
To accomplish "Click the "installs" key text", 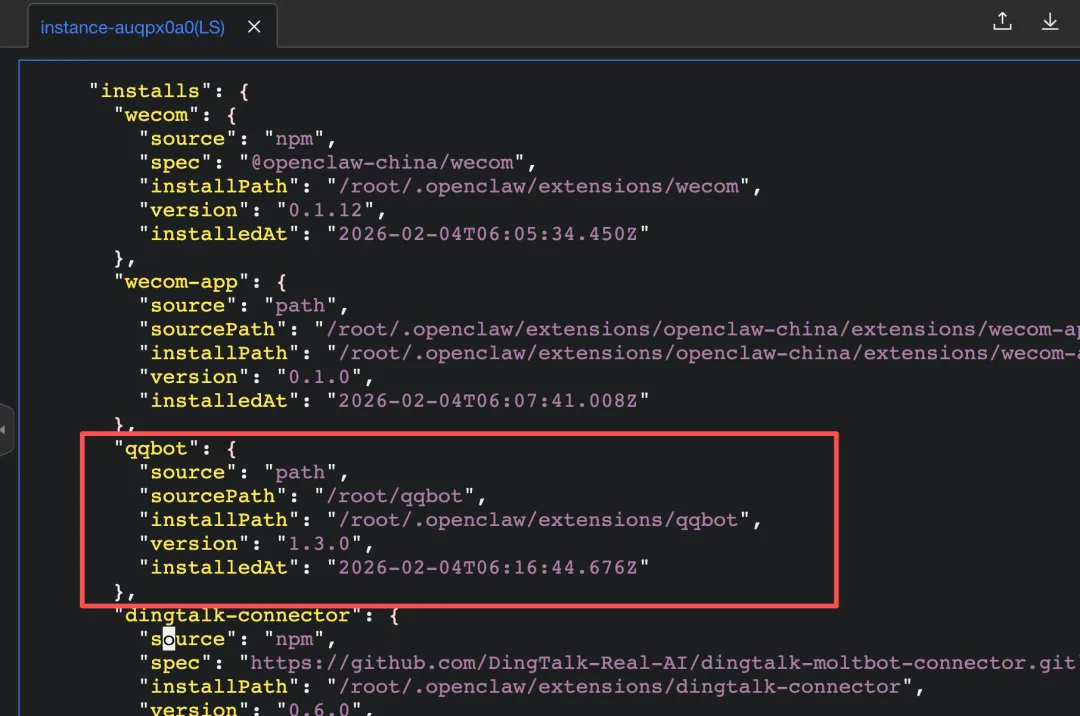I will (x=150, y=91).
